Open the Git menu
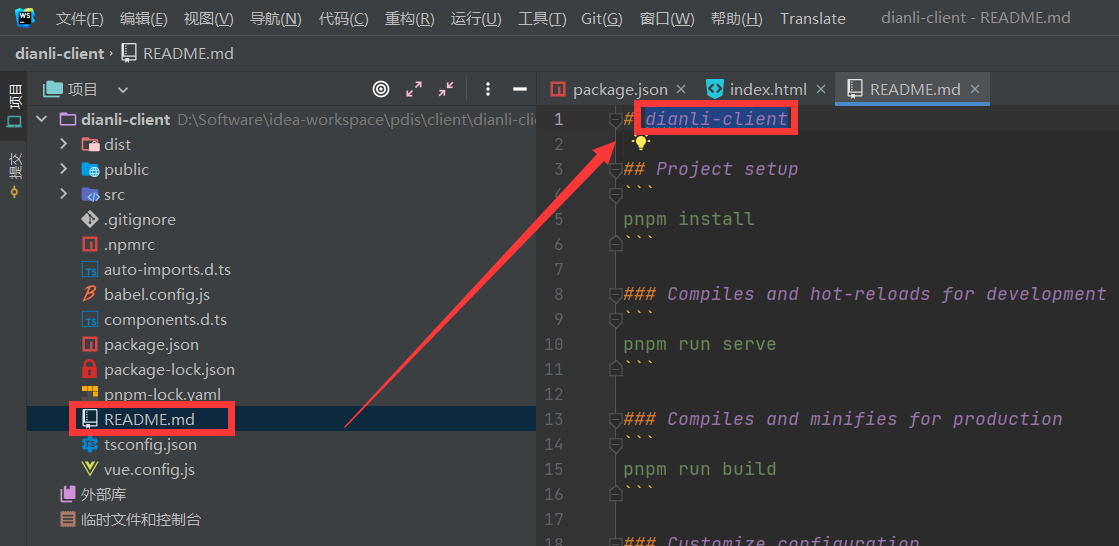This screenshot has width=1119, height=546. [x=602, y=19]
